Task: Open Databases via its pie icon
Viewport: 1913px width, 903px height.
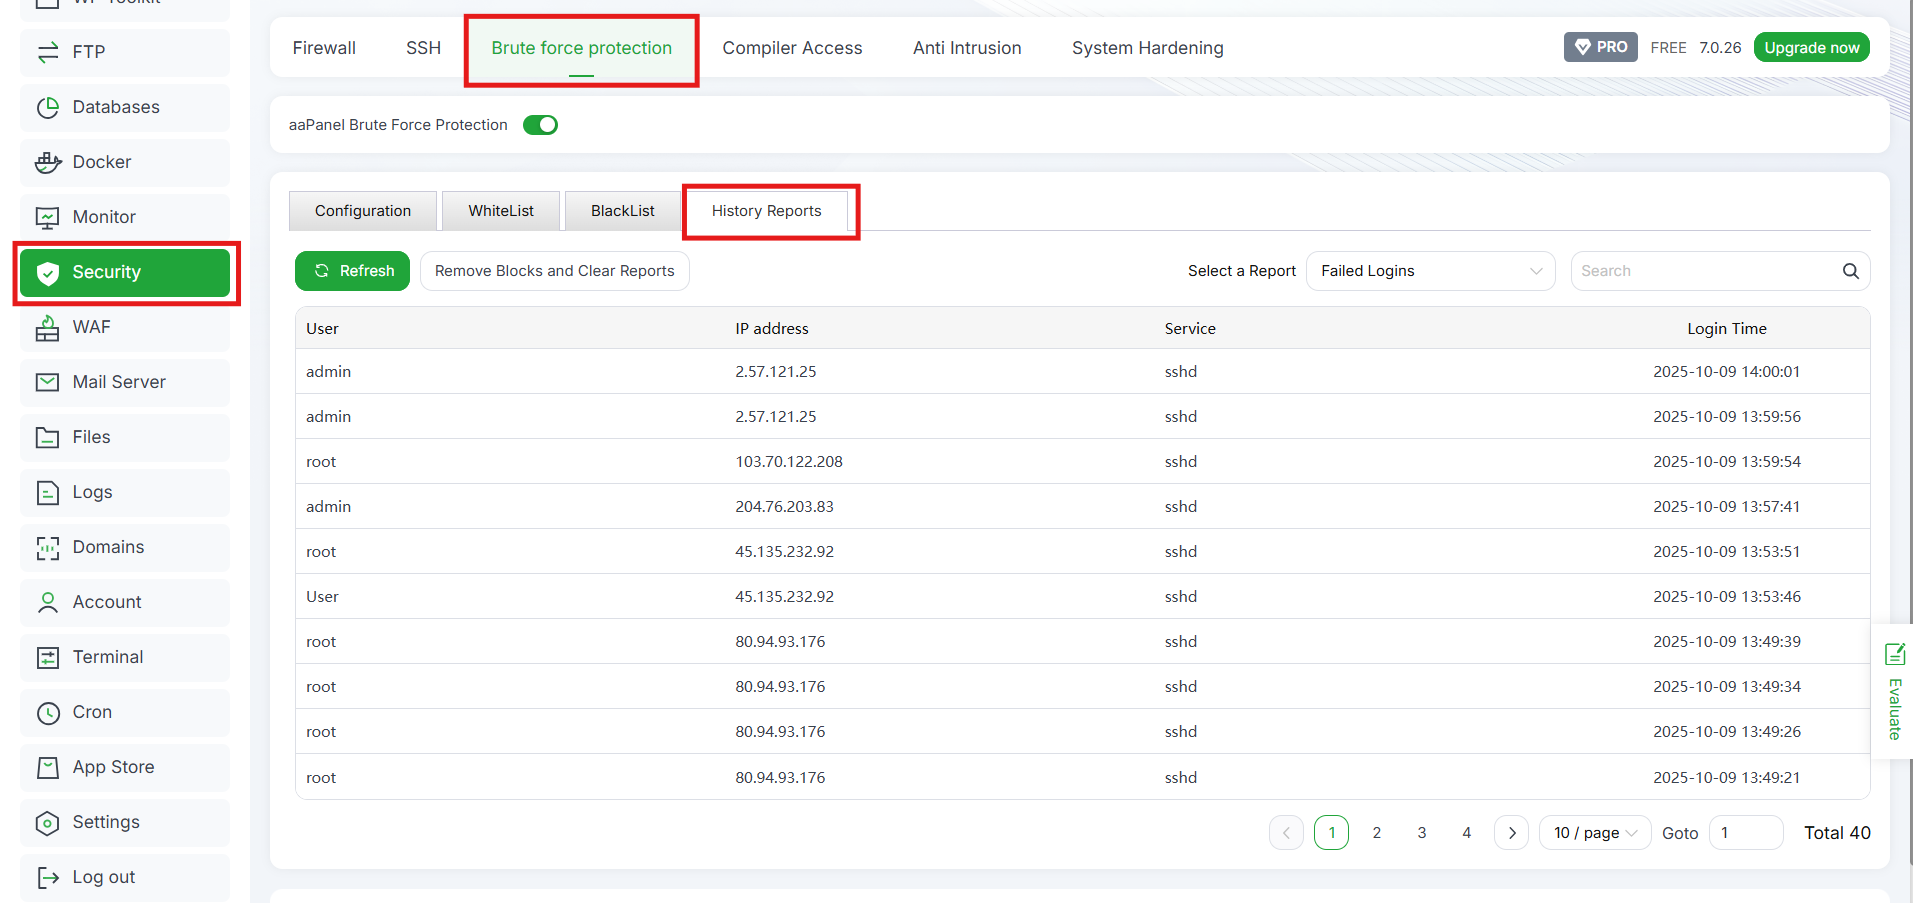Action: [x=47, y=107]
